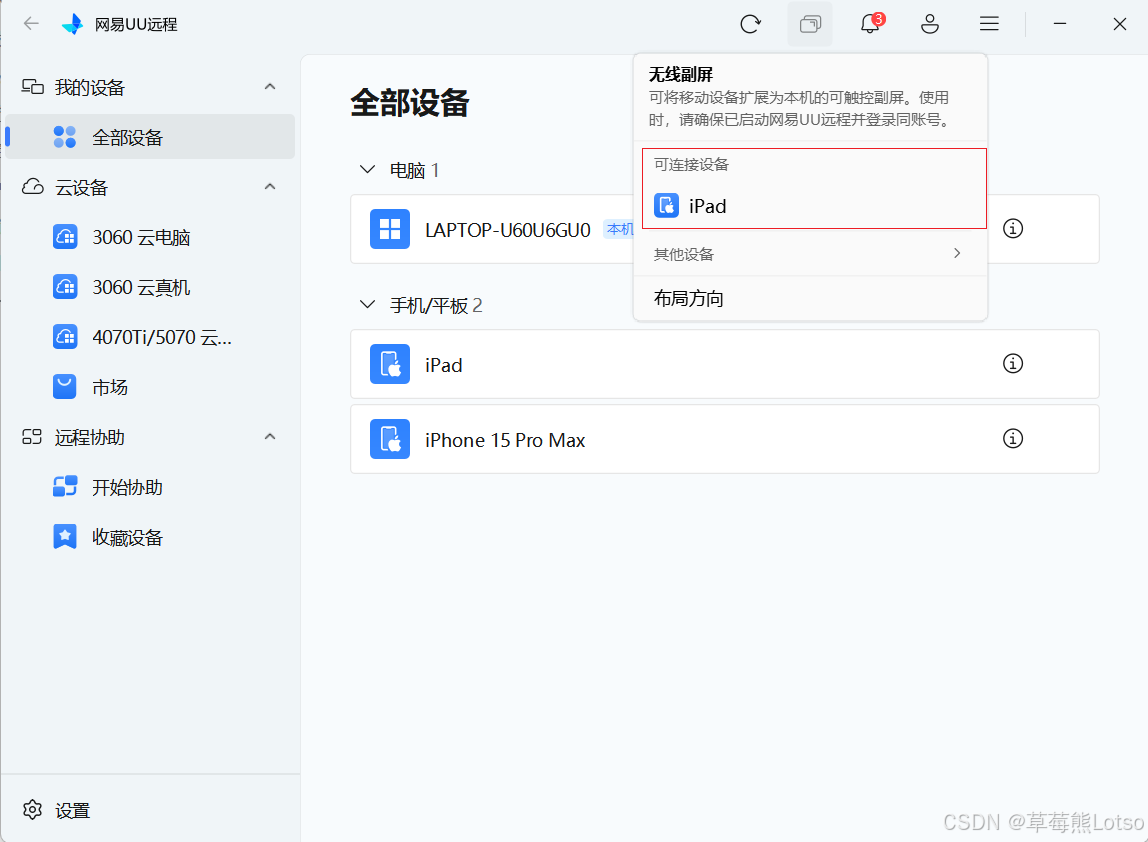Open 市场 in sidebar
1148x842 pixels.
pyautogui.click(x=150, y=387)
